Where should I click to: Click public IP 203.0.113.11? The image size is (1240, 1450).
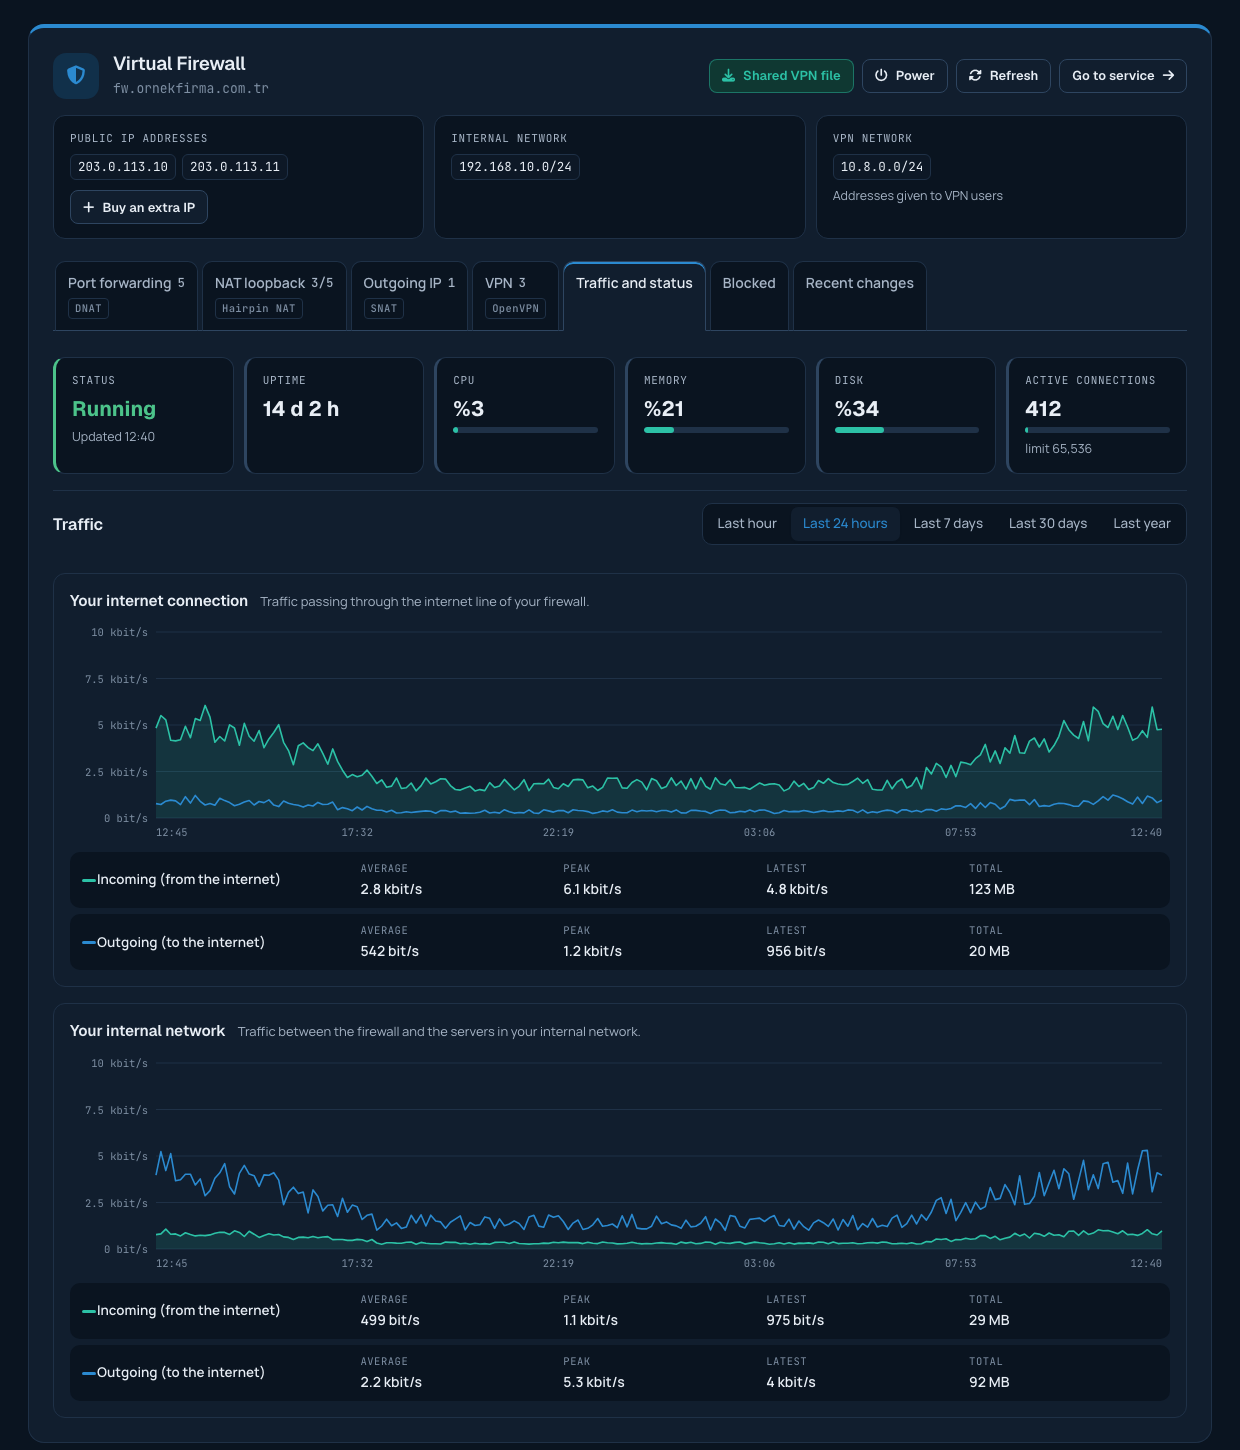[x=235, y=167]
